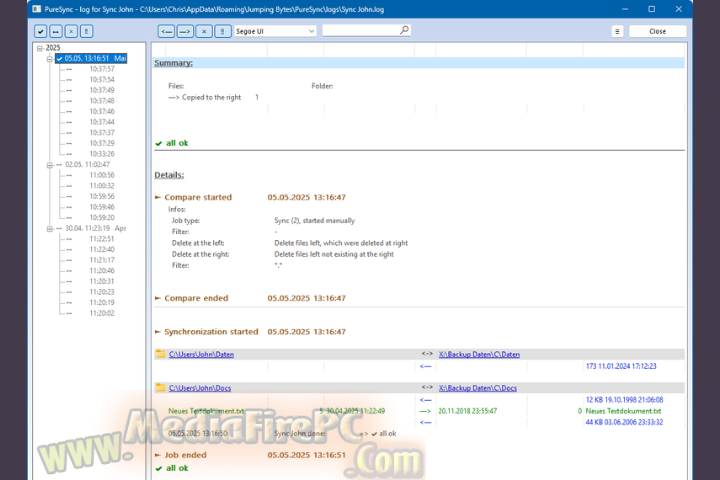This screenshot has height=480, width=720.
Task: Open the 11:22:51 log entry
Action: [x=102, y=239]
